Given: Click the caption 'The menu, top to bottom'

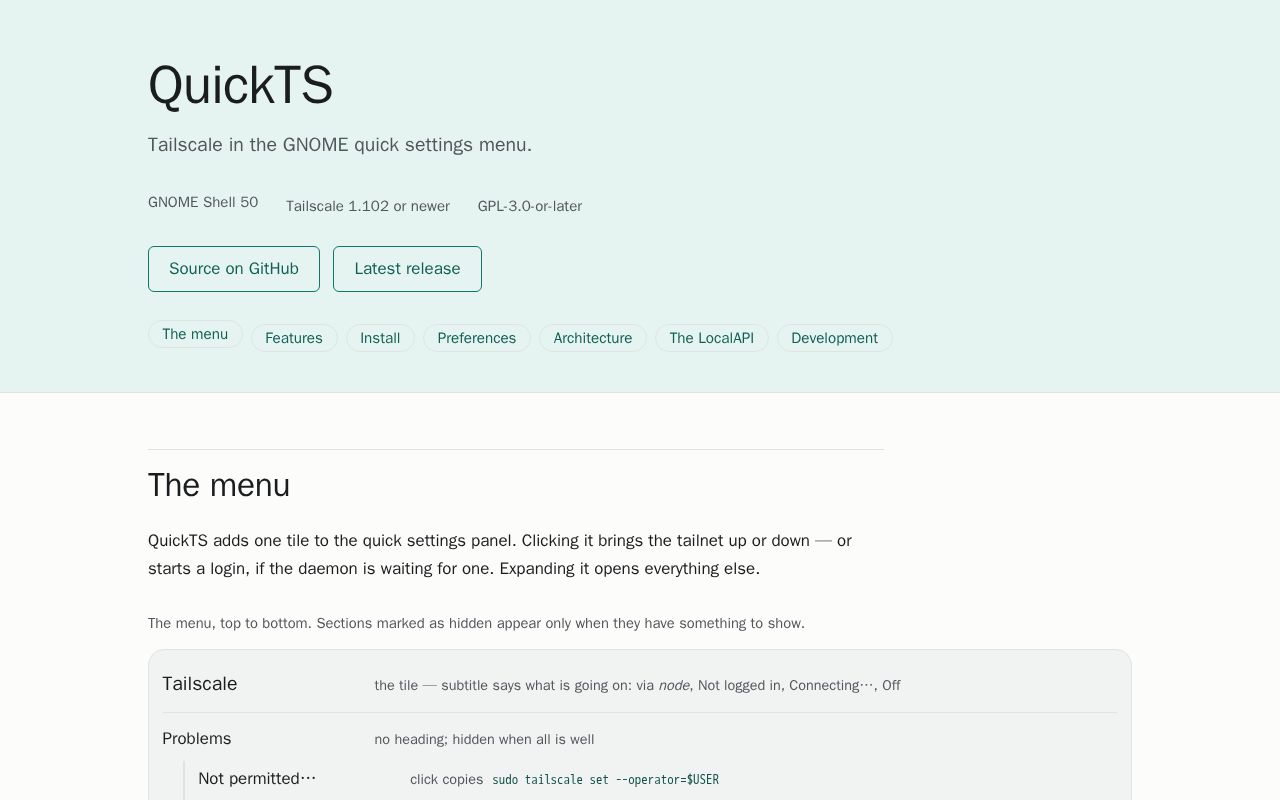Looking at the screenshot, I should (x=476, y=623).
